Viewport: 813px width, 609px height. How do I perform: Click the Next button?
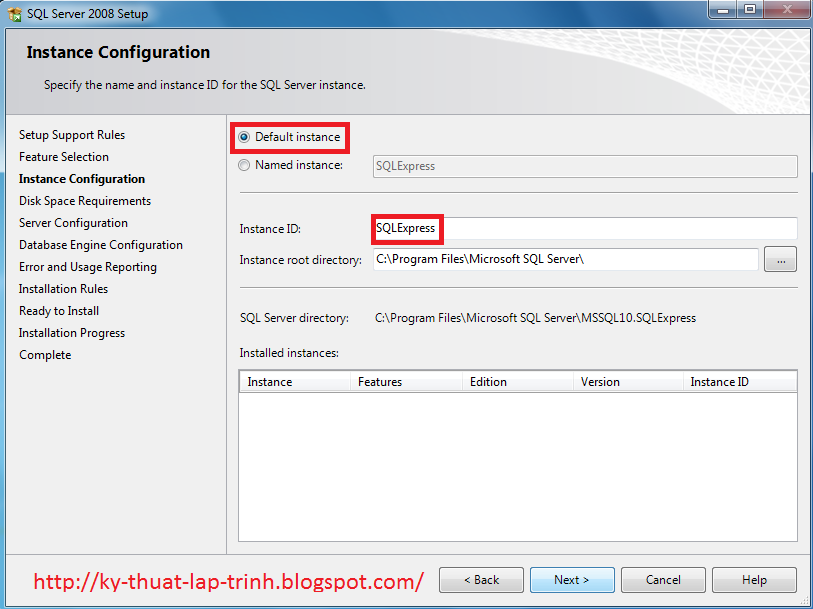(572, 580)
